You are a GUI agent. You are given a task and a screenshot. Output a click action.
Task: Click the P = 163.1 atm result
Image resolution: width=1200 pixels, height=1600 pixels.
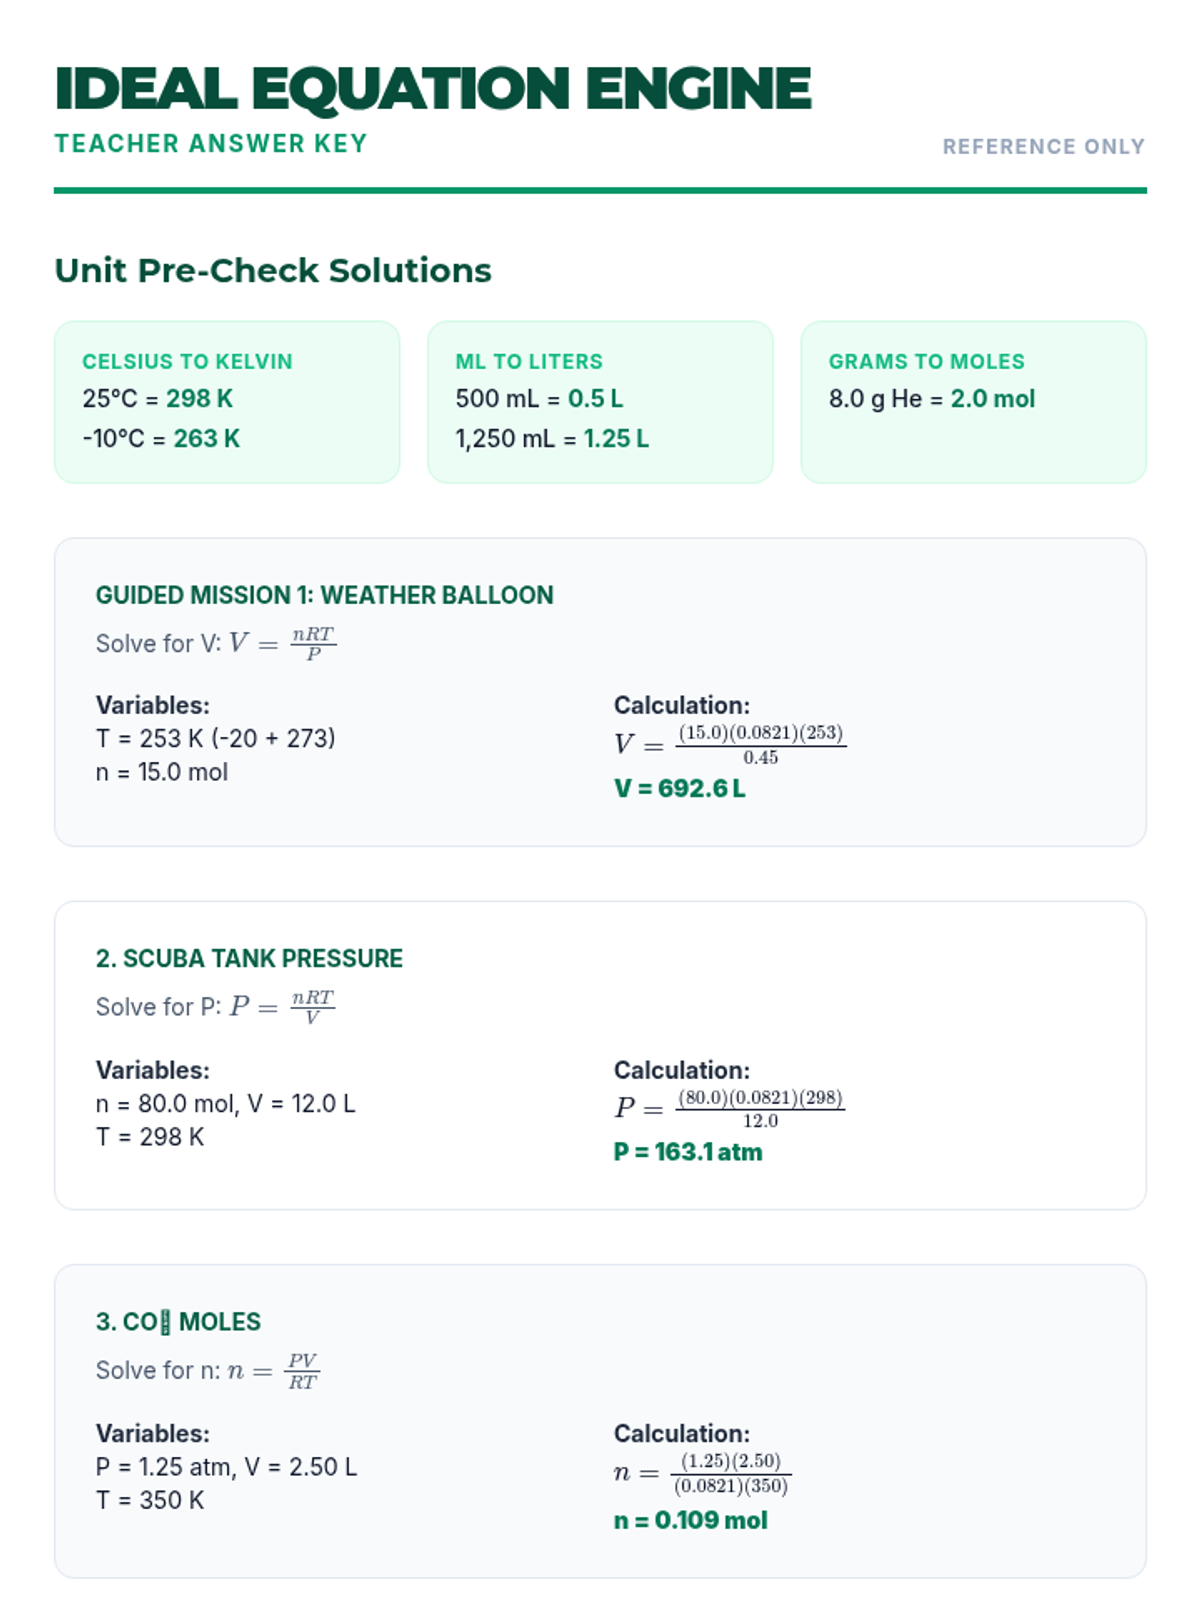coord(688,1152)
